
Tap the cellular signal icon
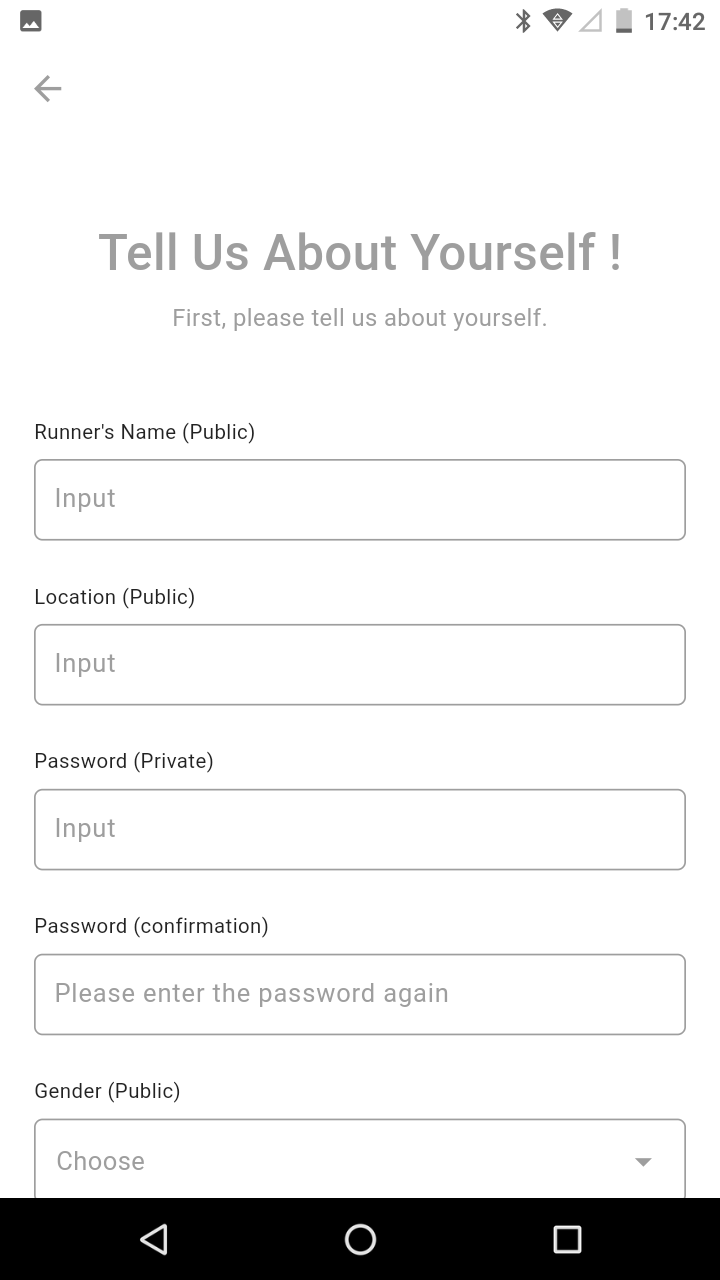click(x=591, y=21)
